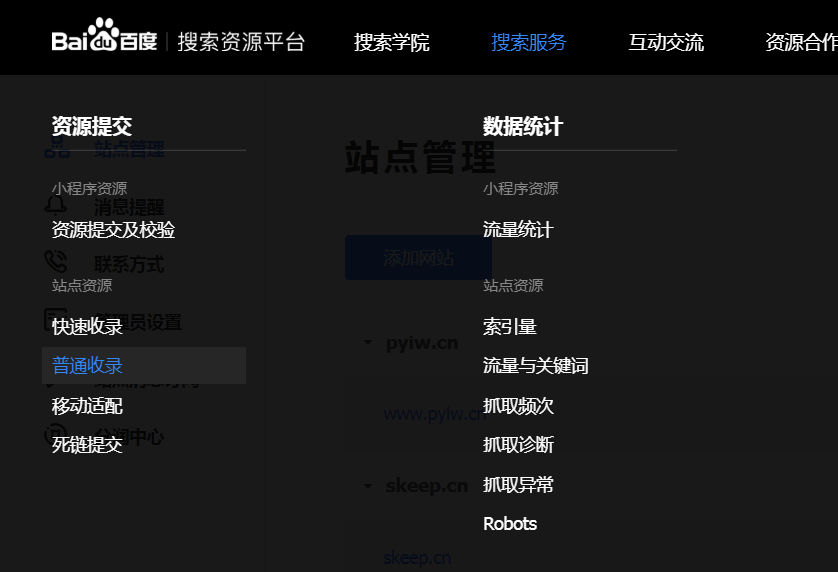Select 移动适配 menu entry
838x572 pixels.
coord(87,406)
